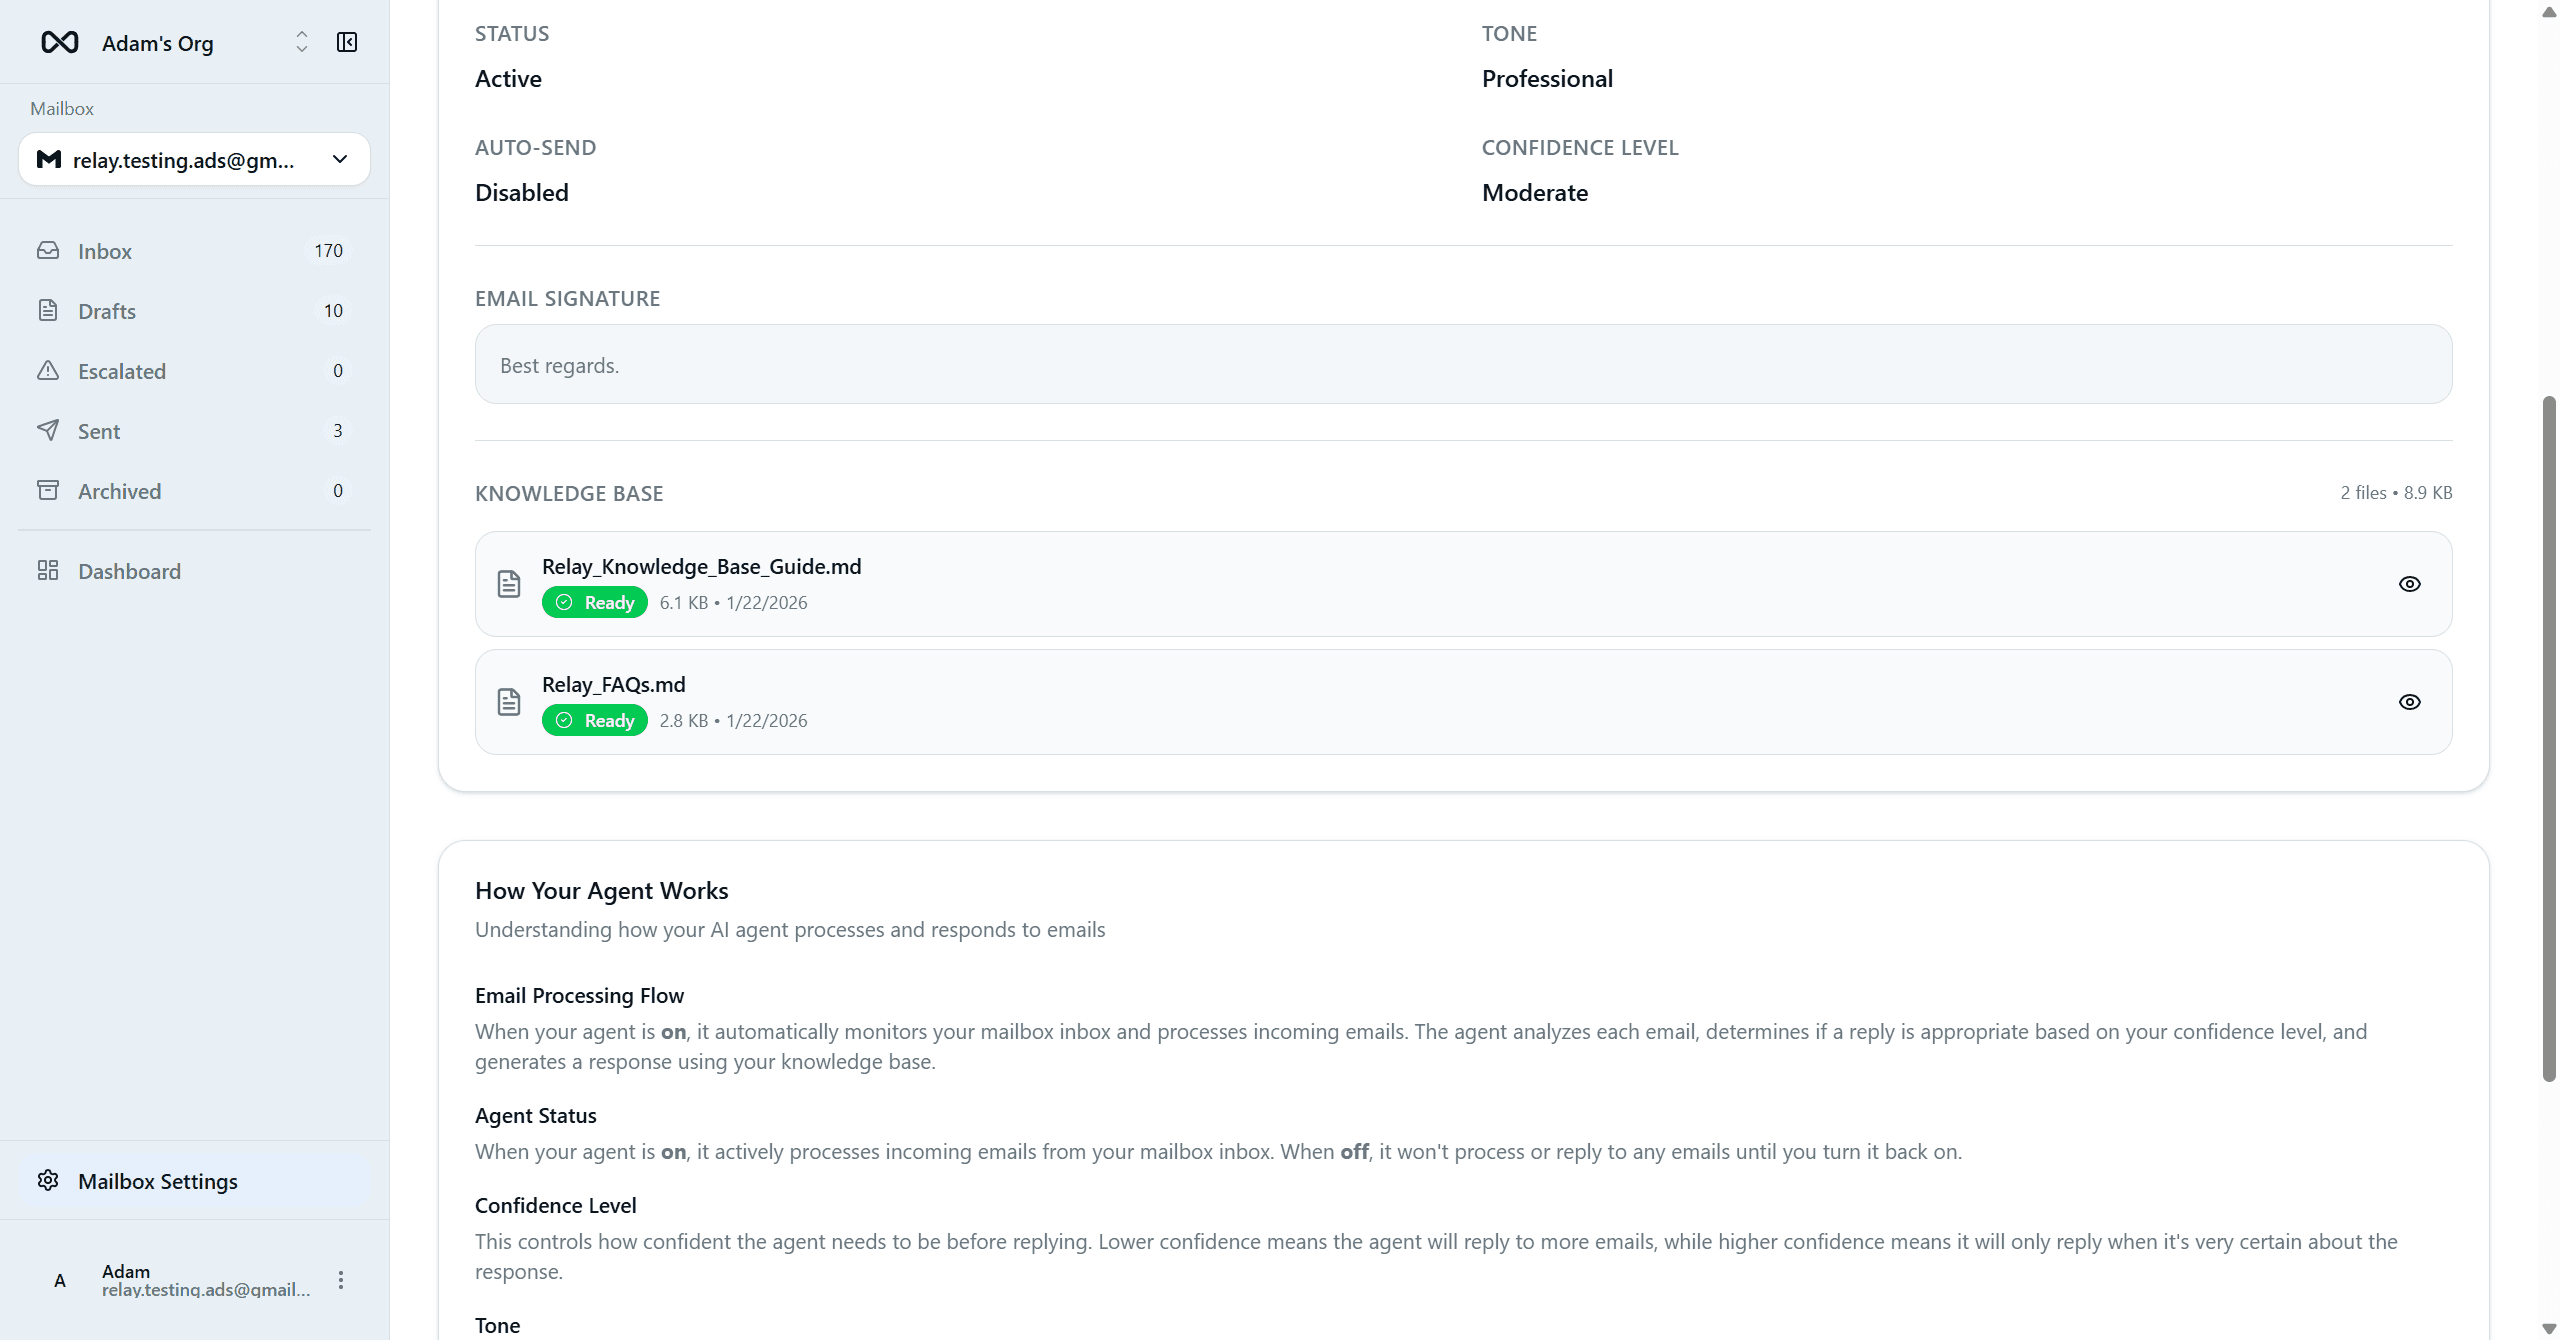Open the mailbox selector dropdown
This screenshot has height=1340, width=2560.
click(339, 159)
